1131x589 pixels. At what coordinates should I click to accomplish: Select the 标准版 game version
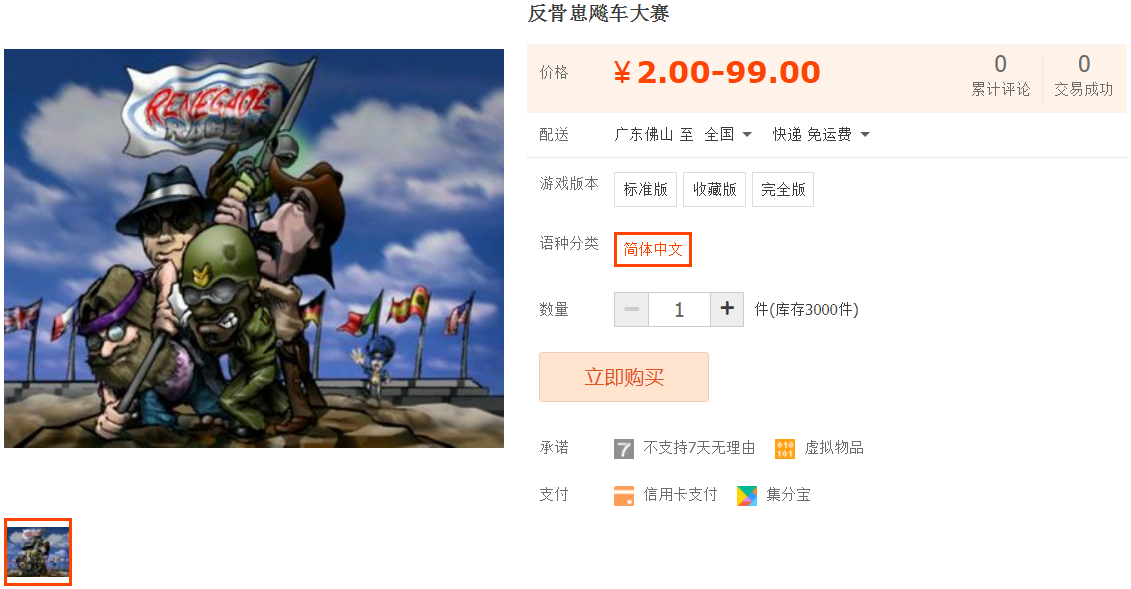click(646, 190)
